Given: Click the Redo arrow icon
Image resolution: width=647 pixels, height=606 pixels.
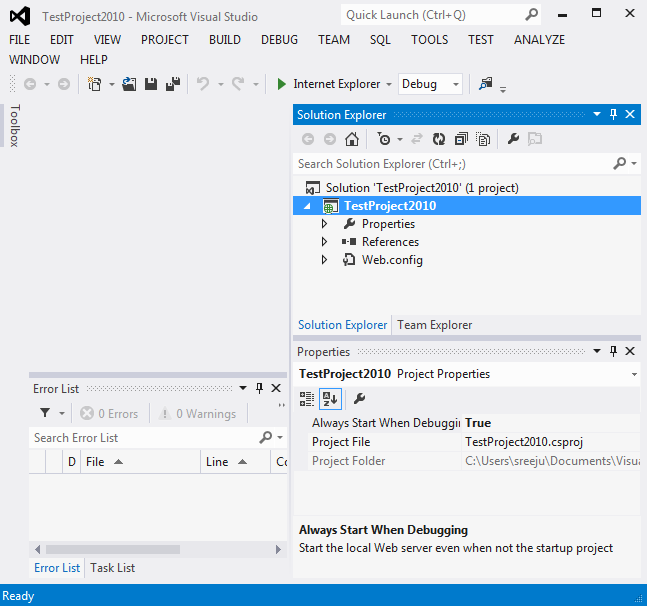Looking at the screenshot, I should (238, 84).
